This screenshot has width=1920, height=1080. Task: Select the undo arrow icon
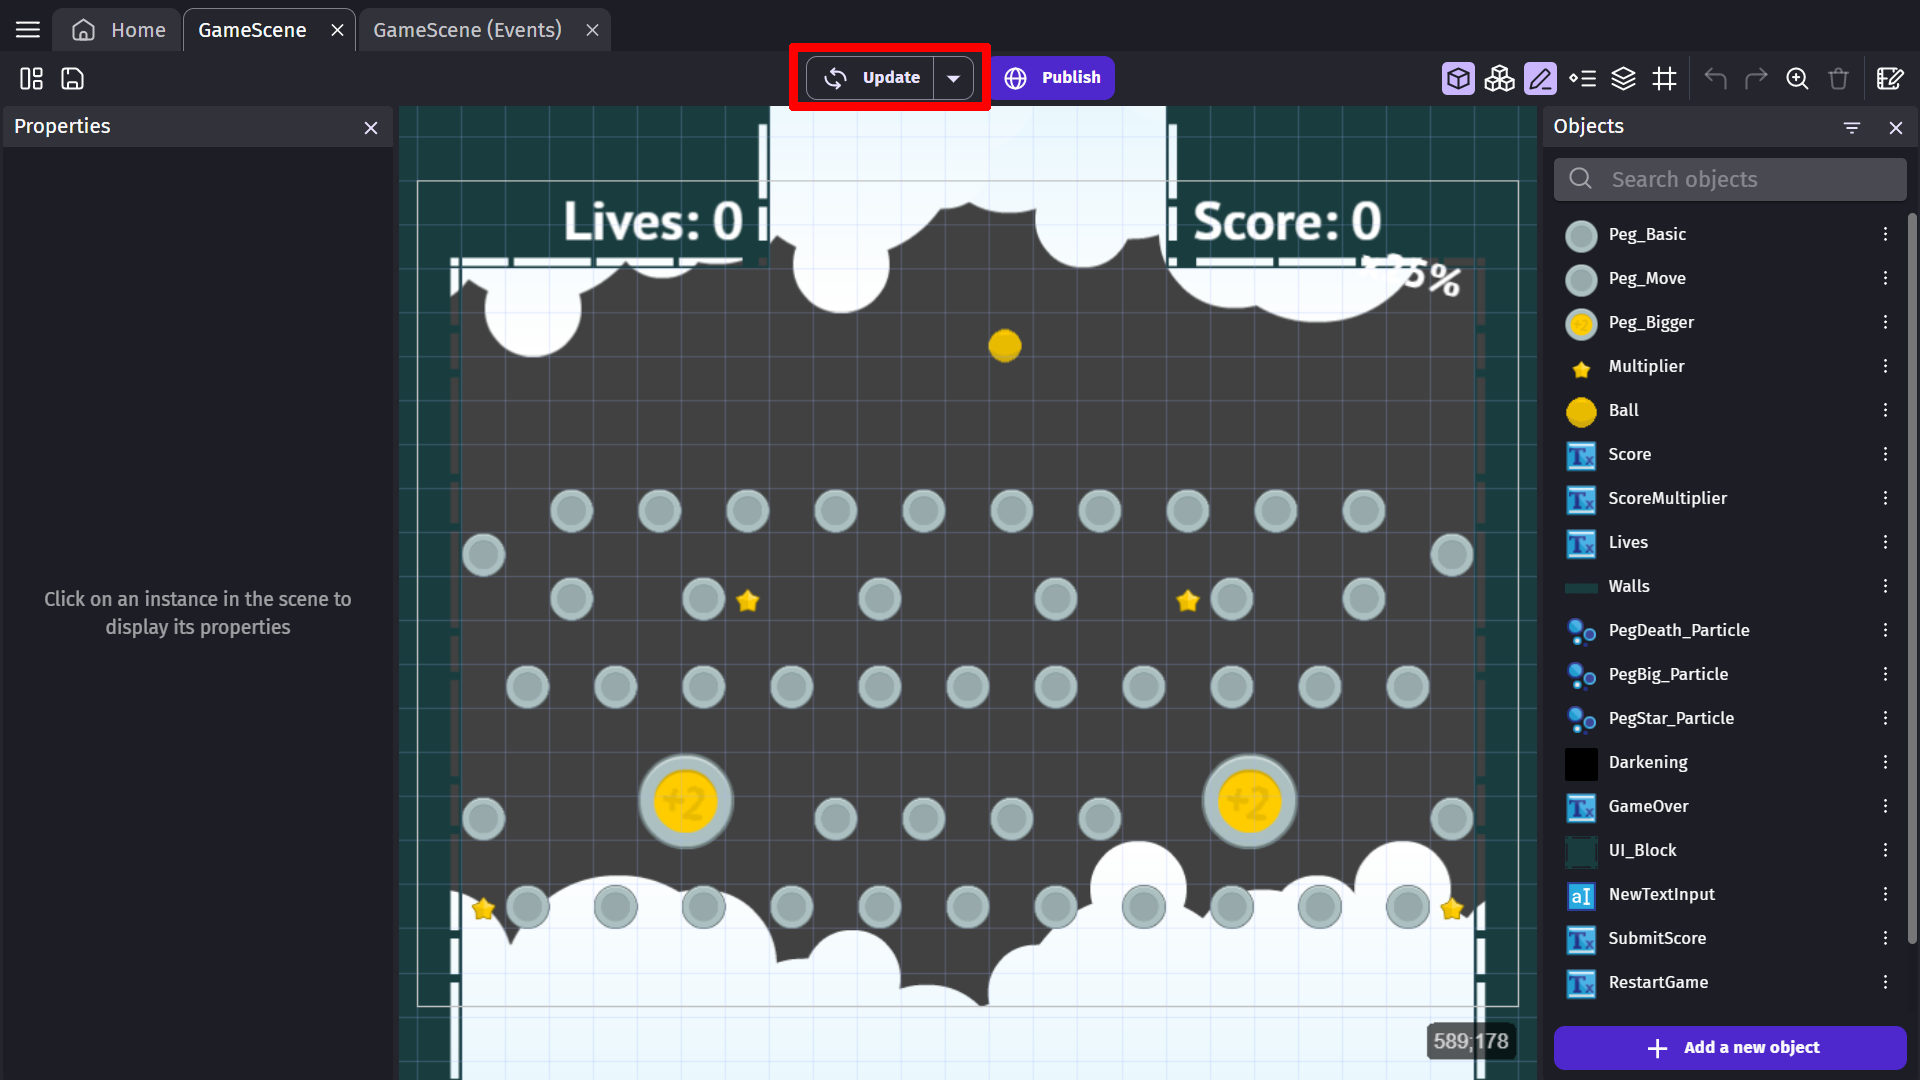point(1716,78)
